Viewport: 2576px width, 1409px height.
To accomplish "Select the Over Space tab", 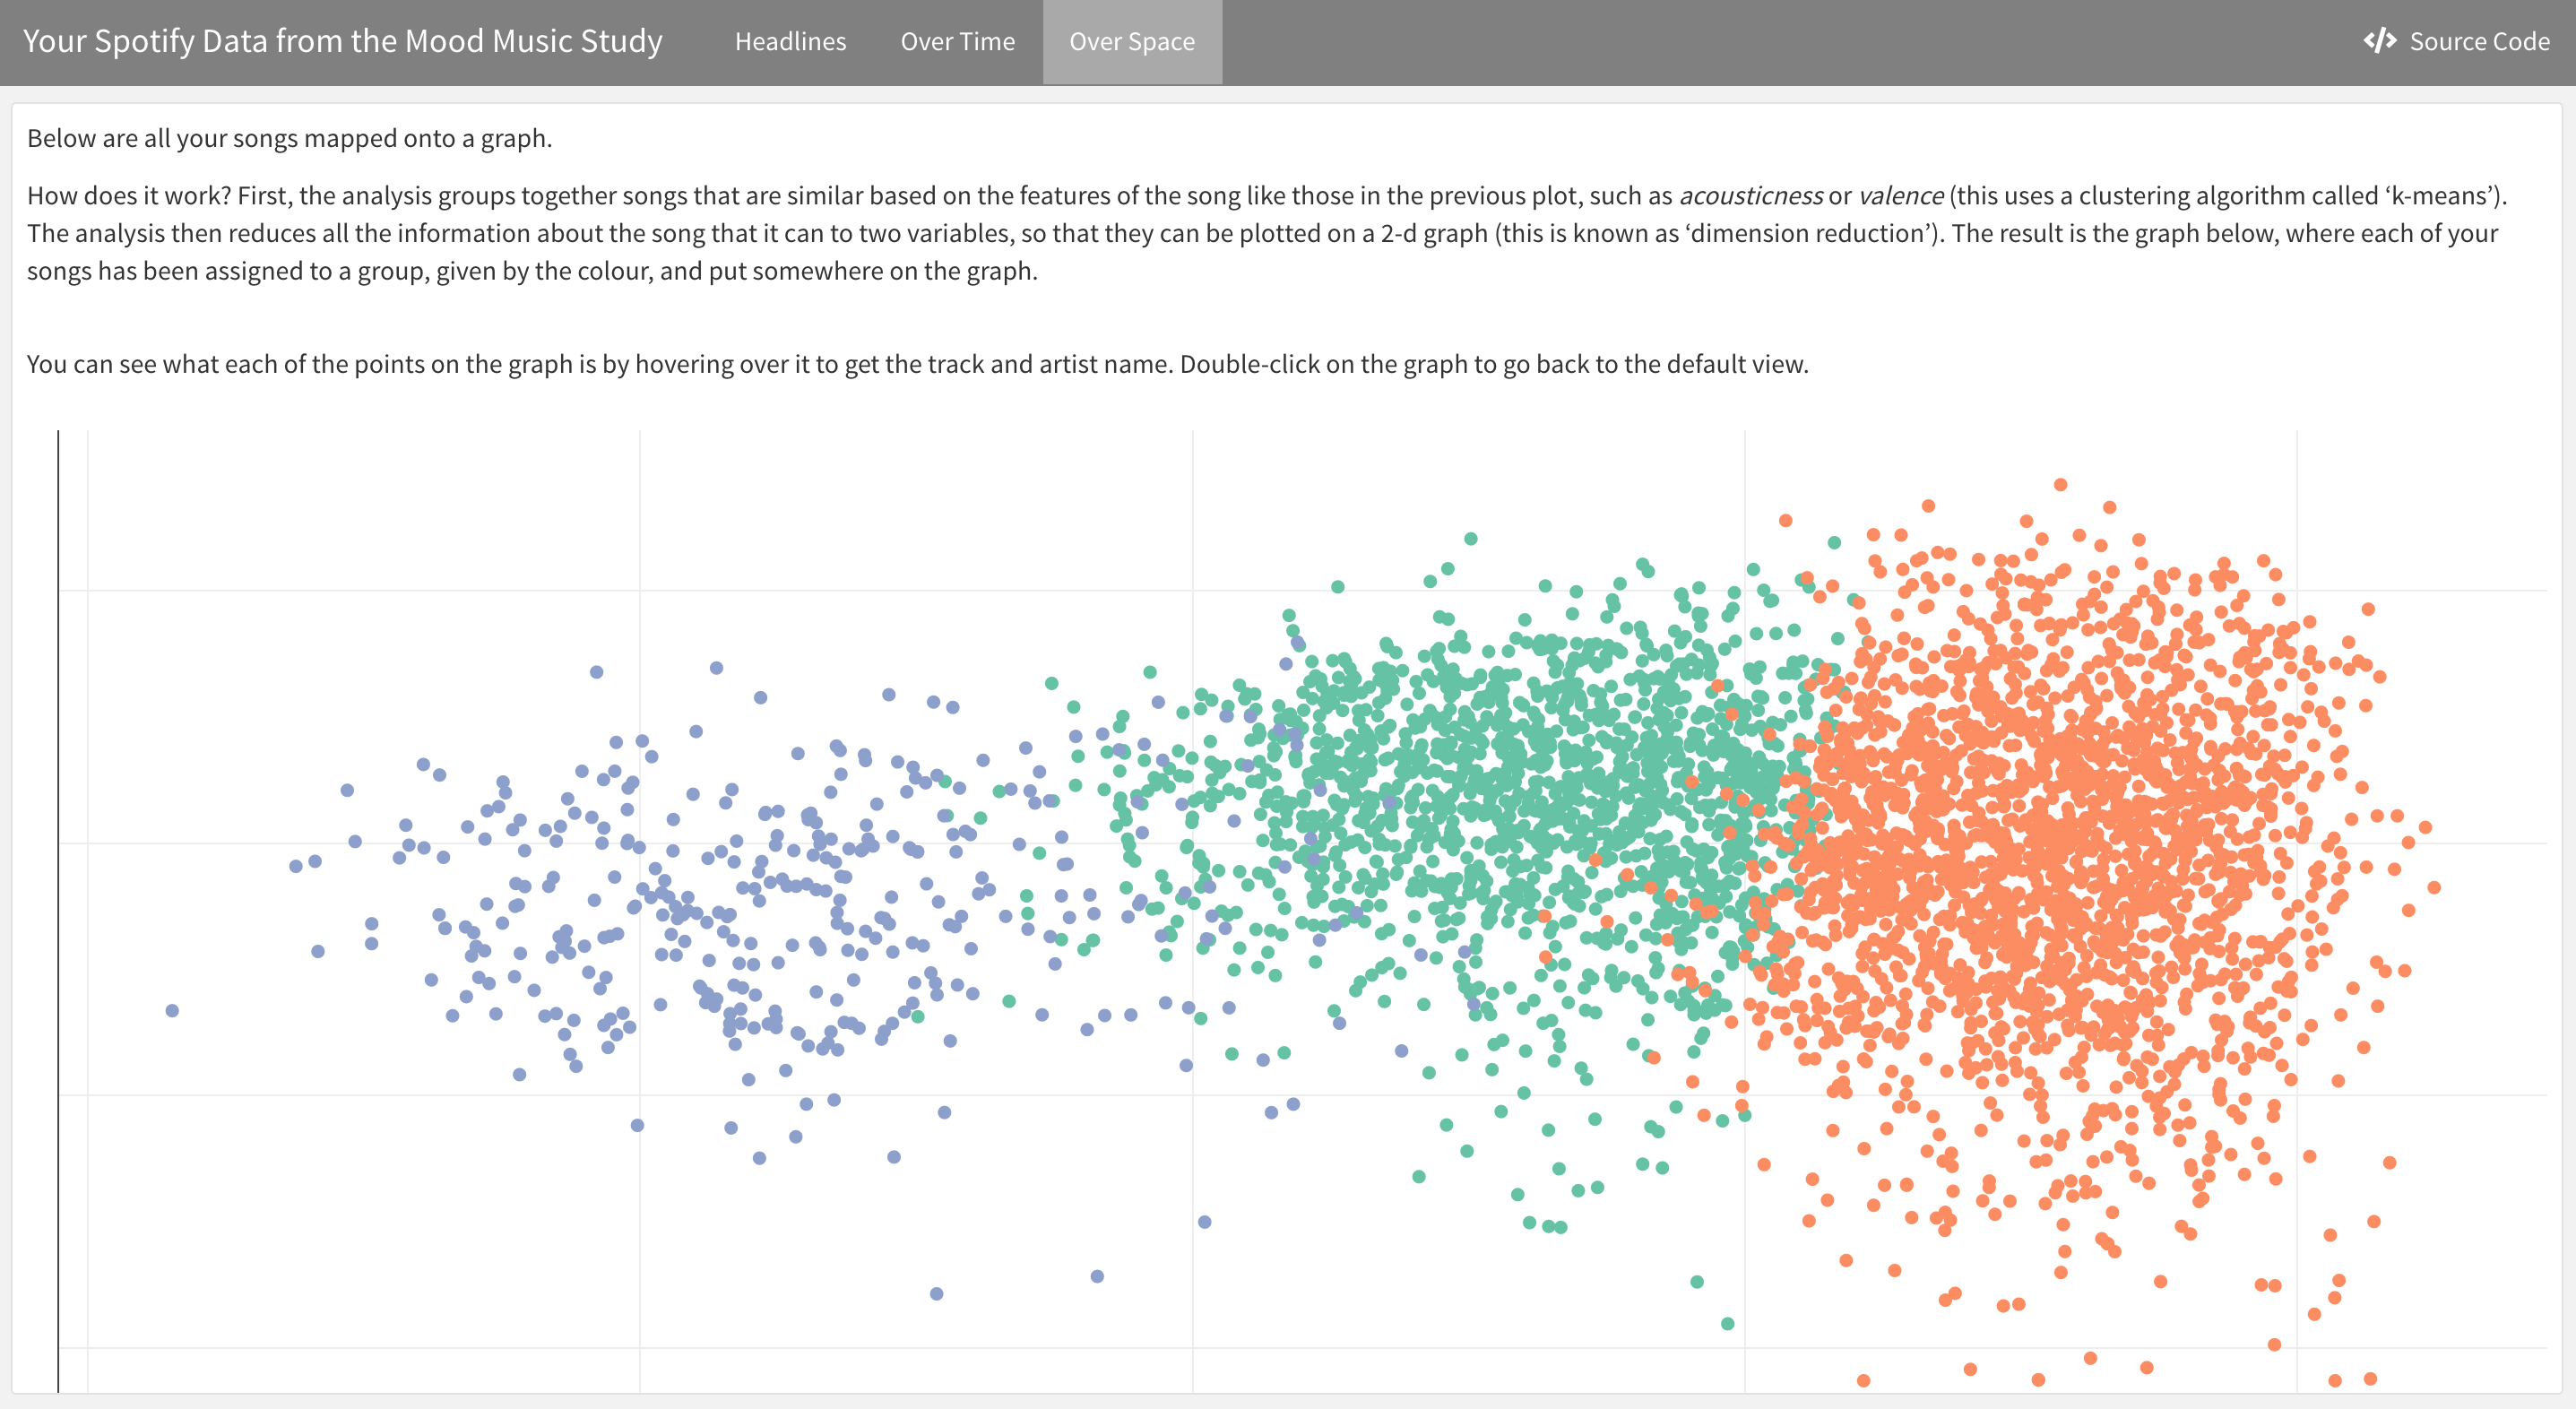I will 1132,41.
